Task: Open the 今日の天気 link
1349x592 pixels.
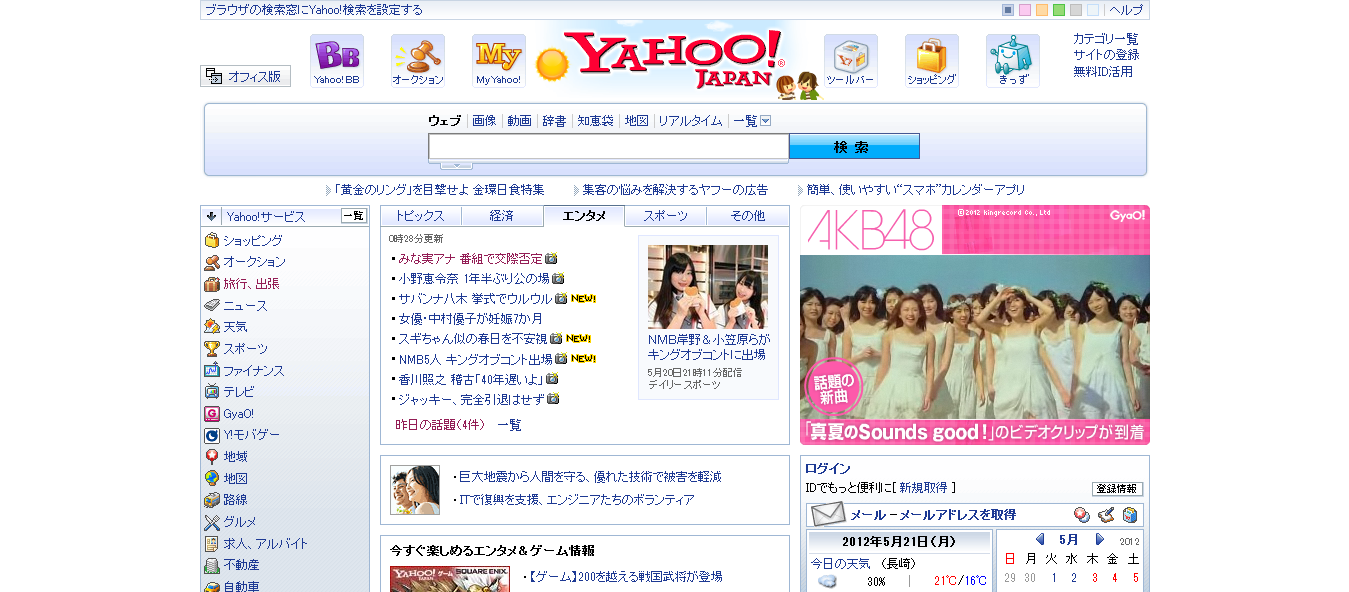Action: [x=840, y=562]
